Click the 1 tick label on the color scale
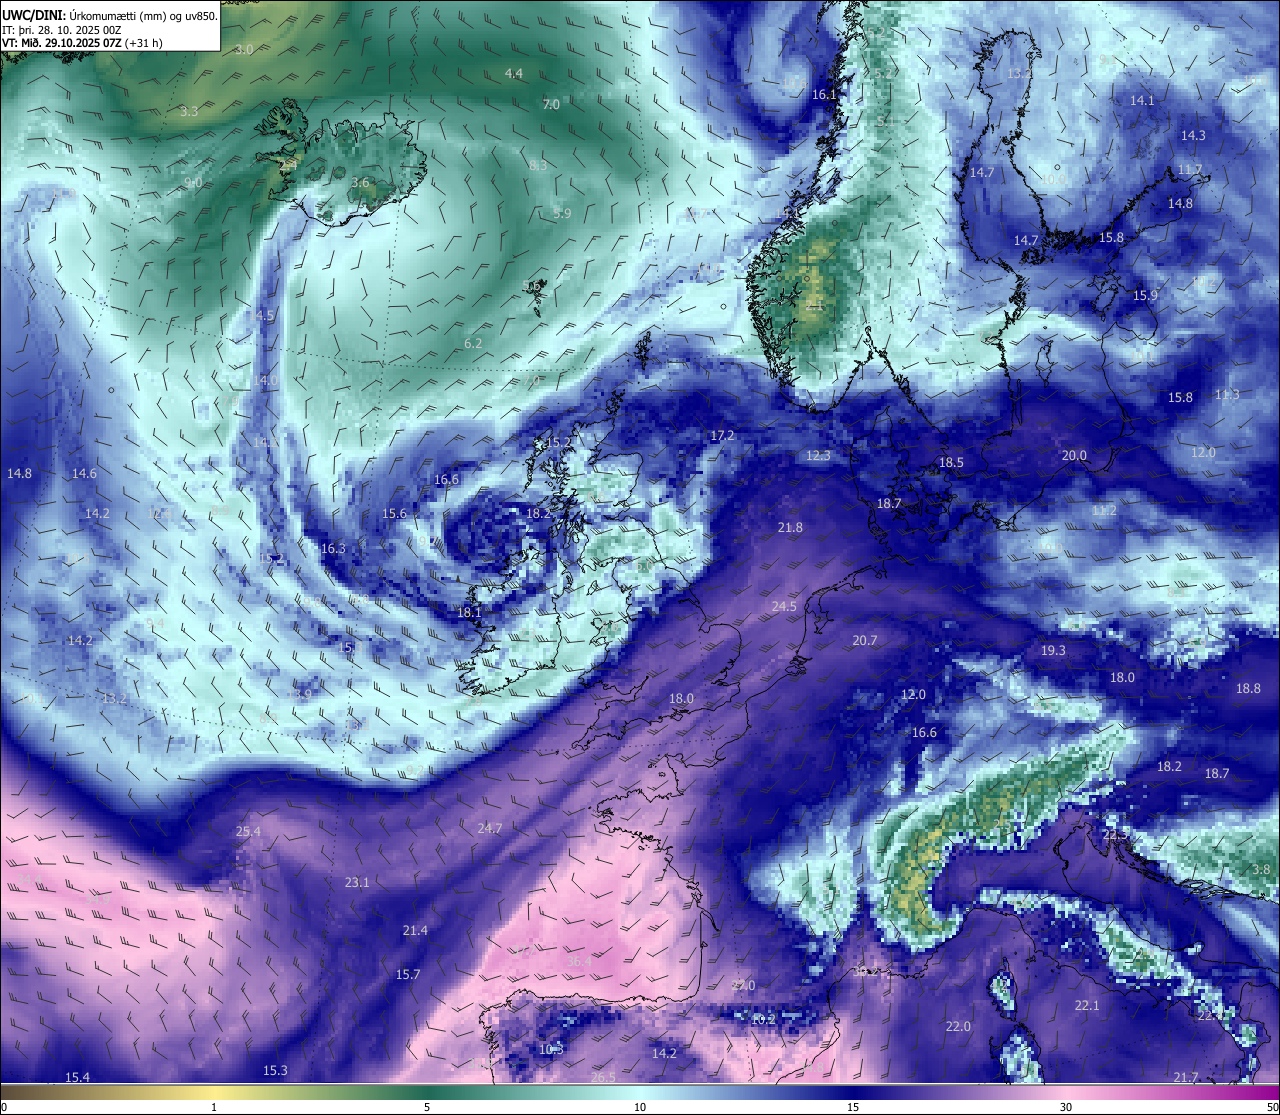1280x1115 pixels. coord(214,1107)
